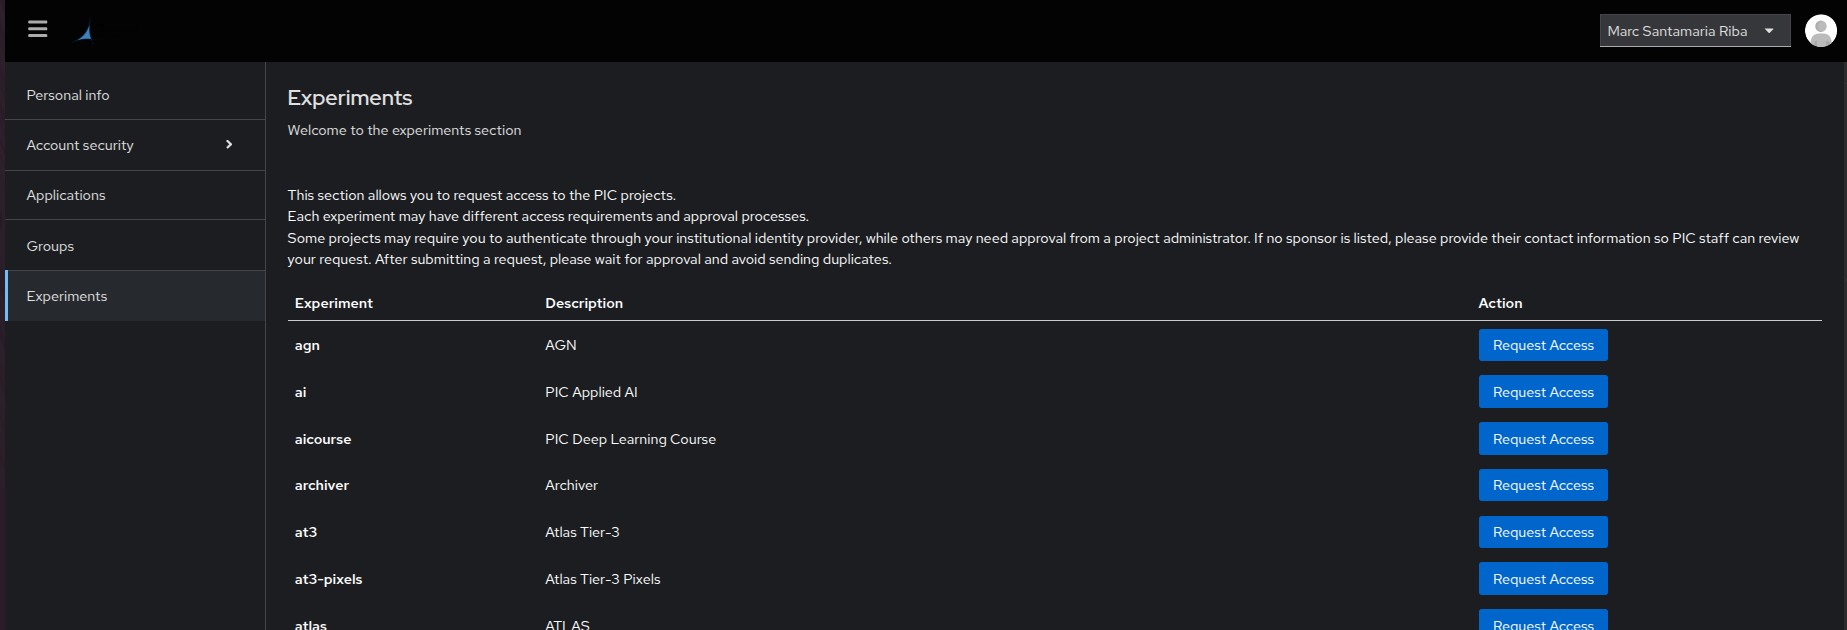This screenshot has width=1847, height=630.
Task: Open the hamburger navigation menu
Action: (x=38, y=29)
